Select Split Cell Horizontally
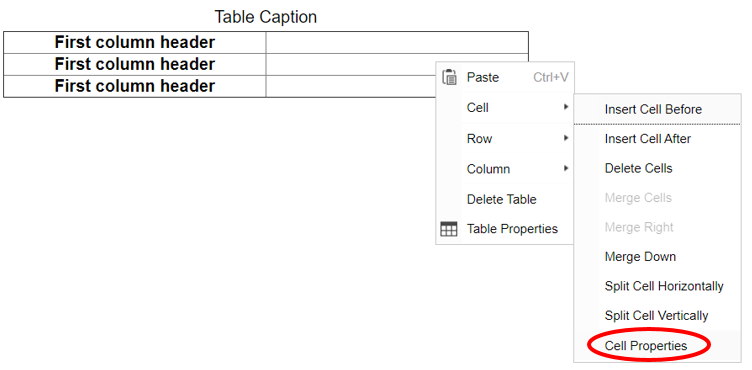 pos(664,286)
